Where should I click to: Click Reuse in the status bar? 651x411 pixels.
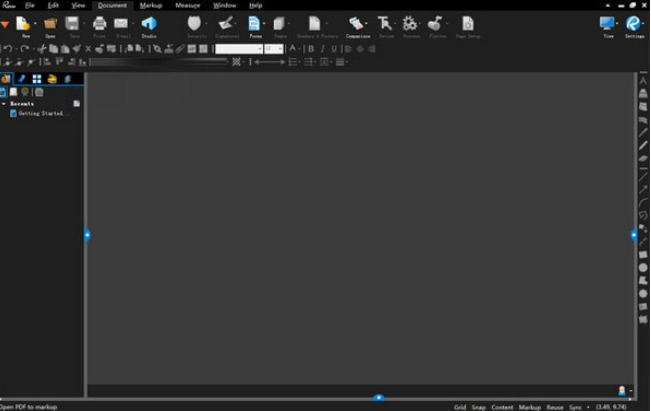click(x=554, y=407)
